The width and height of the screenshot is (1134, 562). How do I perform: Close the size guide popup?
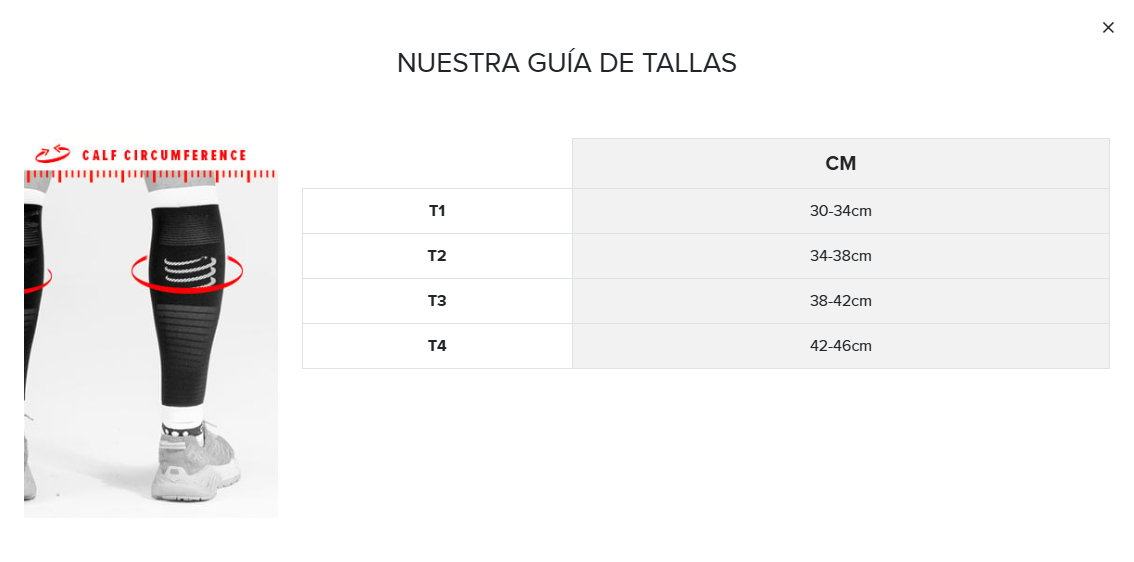pos(1108,28)
